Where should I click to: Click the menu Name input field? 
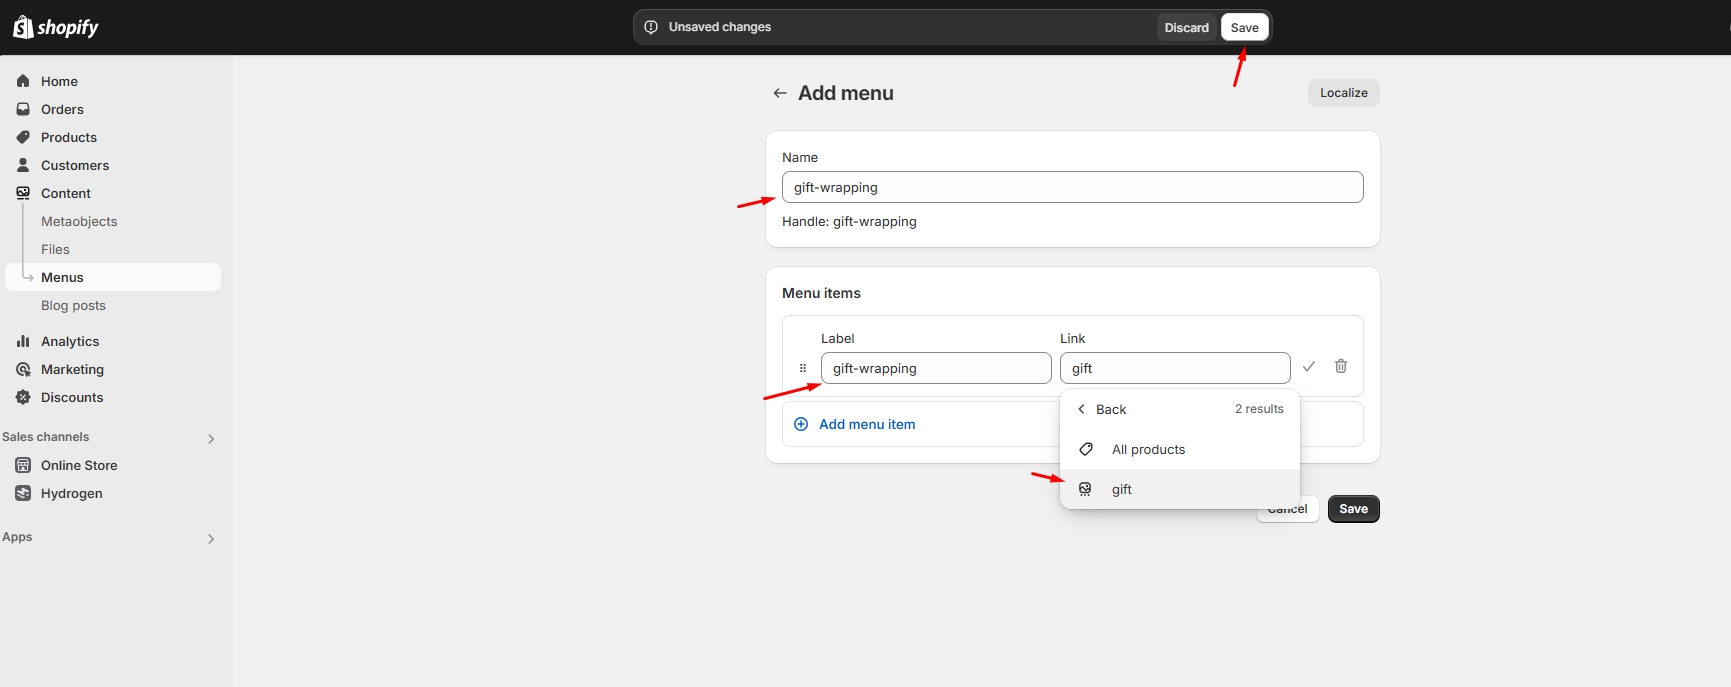(1072, 187)
